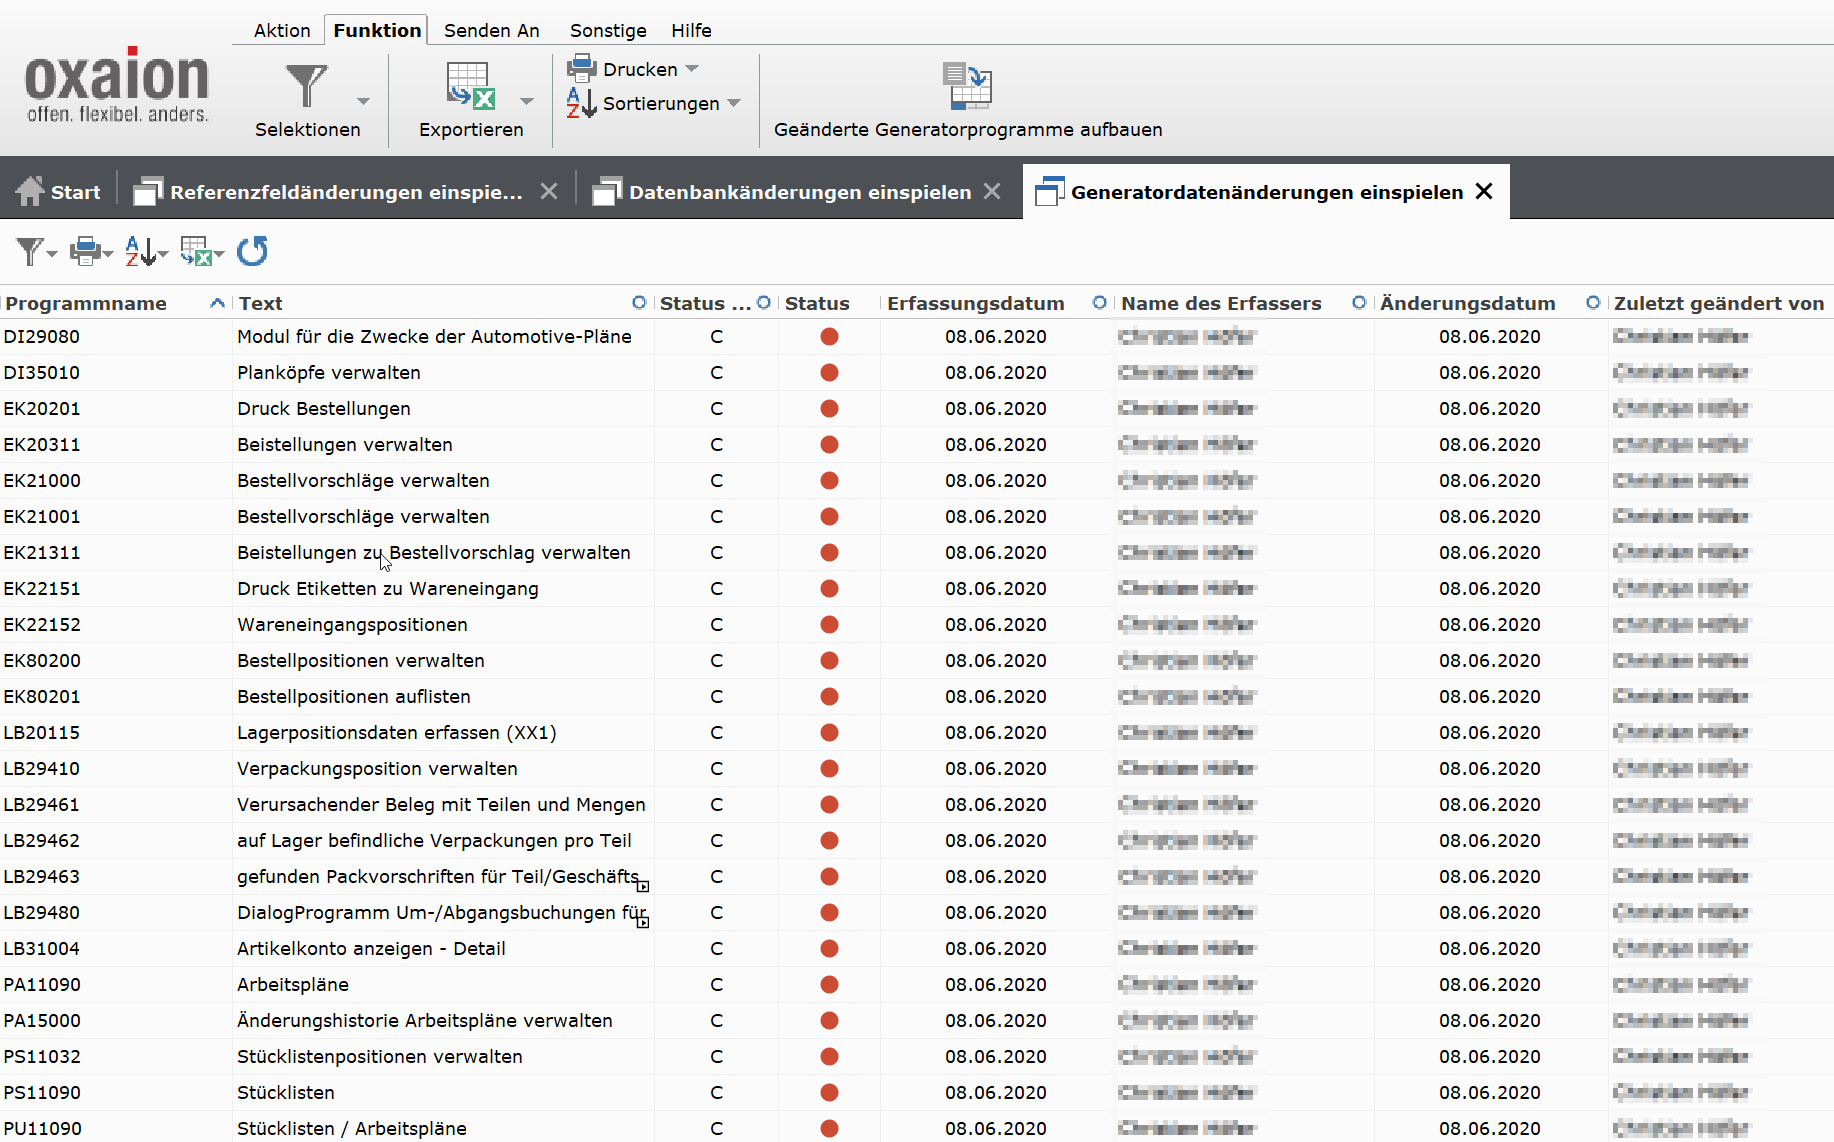Click the Selektionen funnel icon in ribbon
The width and height of the screenshot is (1834, 1142).
click(306, 87)
